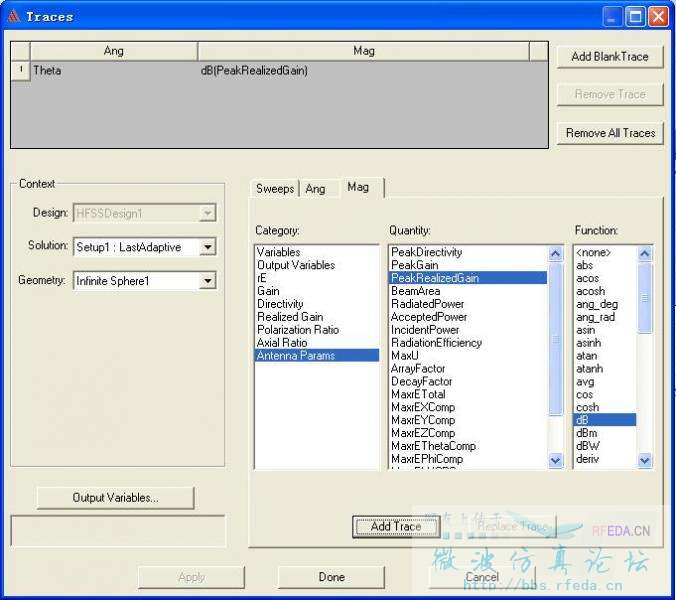Screen dimensions: 676x600
Task: Choose Directivity category
Action: tap(280, 304)
